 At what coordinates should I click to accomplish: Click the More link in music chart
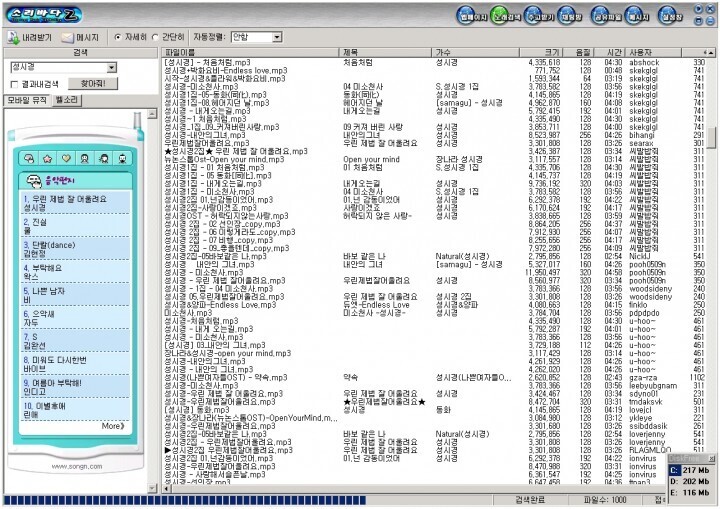112,426
